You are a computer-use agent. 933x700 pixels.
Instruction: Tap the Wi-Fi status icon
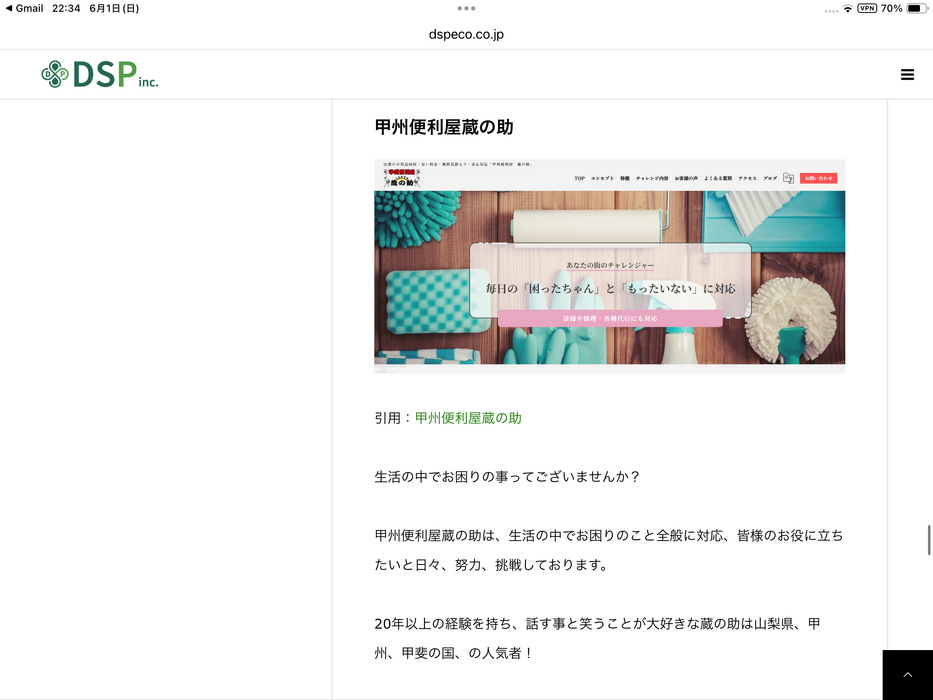pyautogui.click(x=847, y=8)
